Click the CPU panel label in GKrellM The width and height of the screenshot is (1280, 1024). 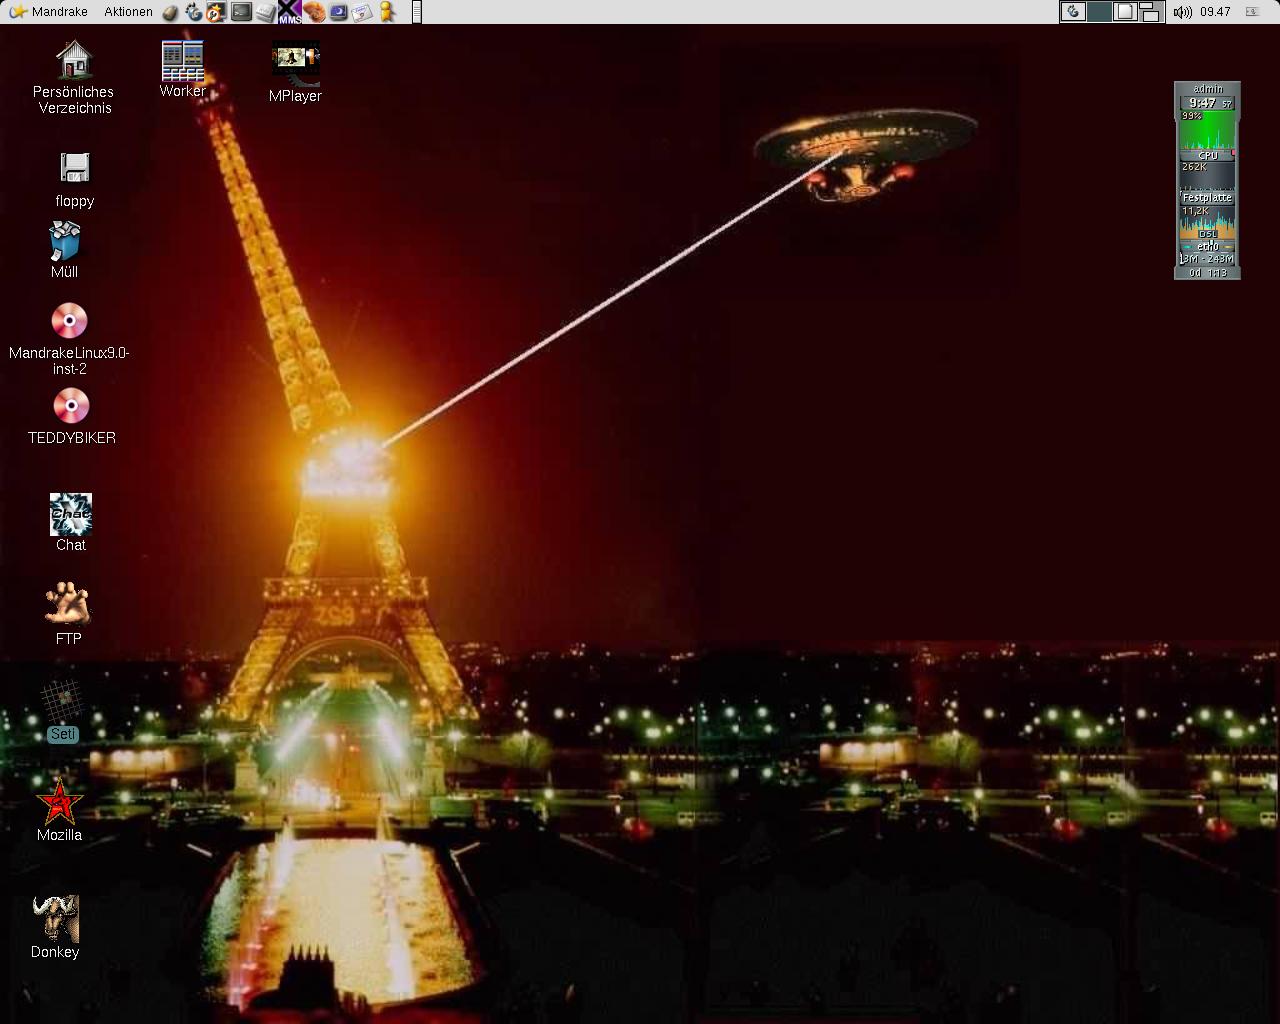[x=1208, y=156]
